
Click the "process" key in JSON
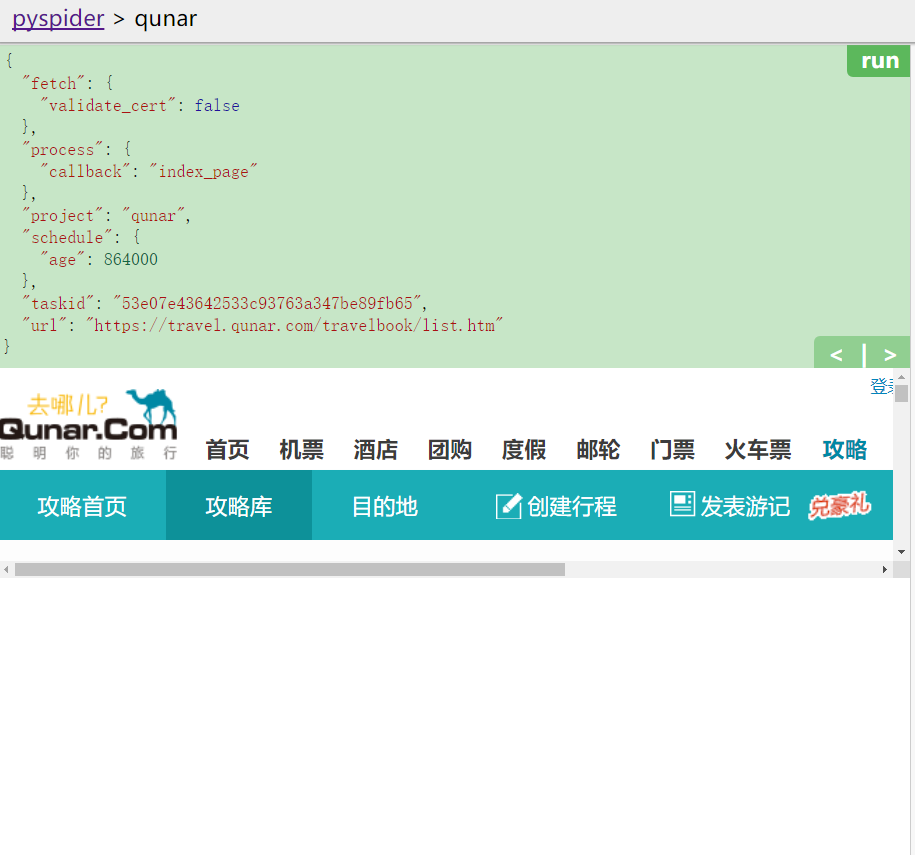pyautogui.click(x=62, y=149)
